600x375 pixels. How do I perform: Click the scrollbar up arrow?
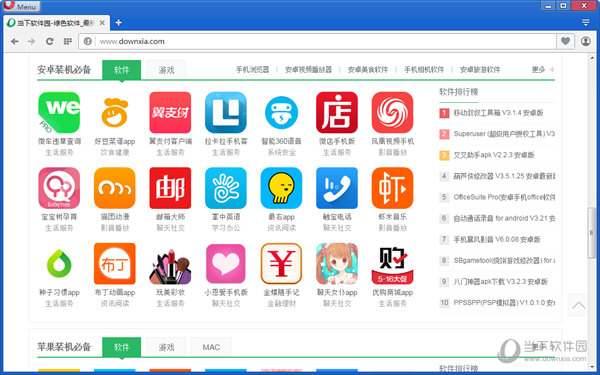tap(592, 58)
